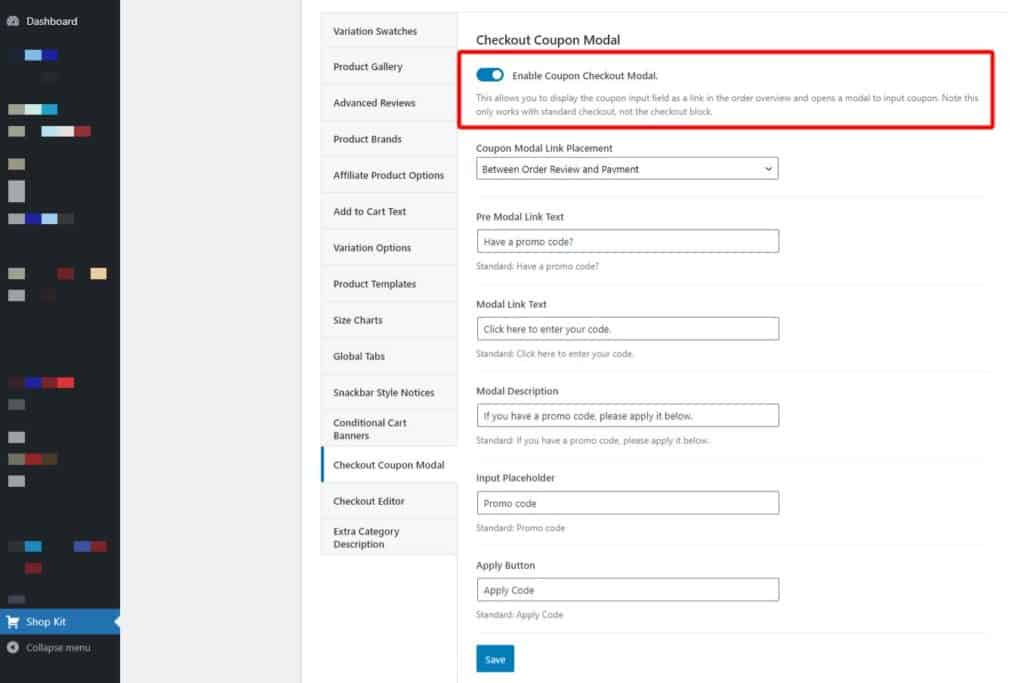
Task: Open the Coupon Modal Link Placement dropdown
Action: point(627,168)
